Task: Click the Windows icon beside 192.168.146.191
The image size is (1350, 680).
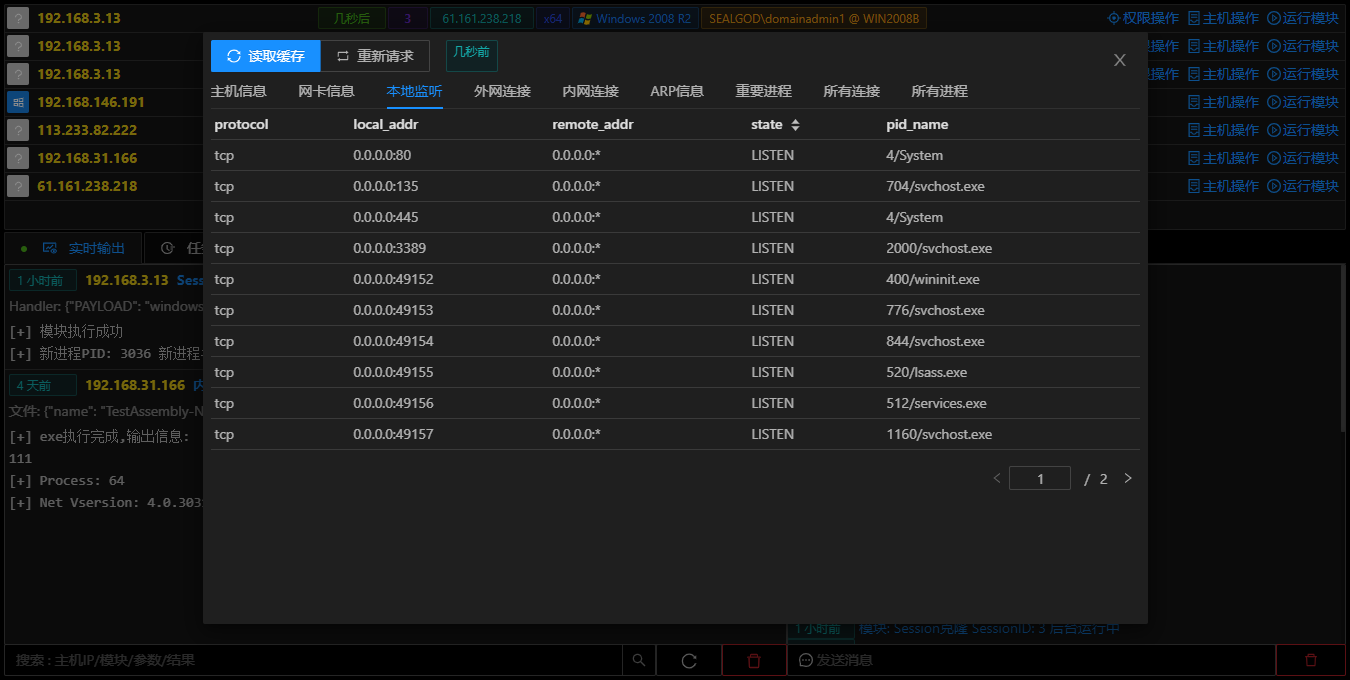Action: click(x=18, y=102)
